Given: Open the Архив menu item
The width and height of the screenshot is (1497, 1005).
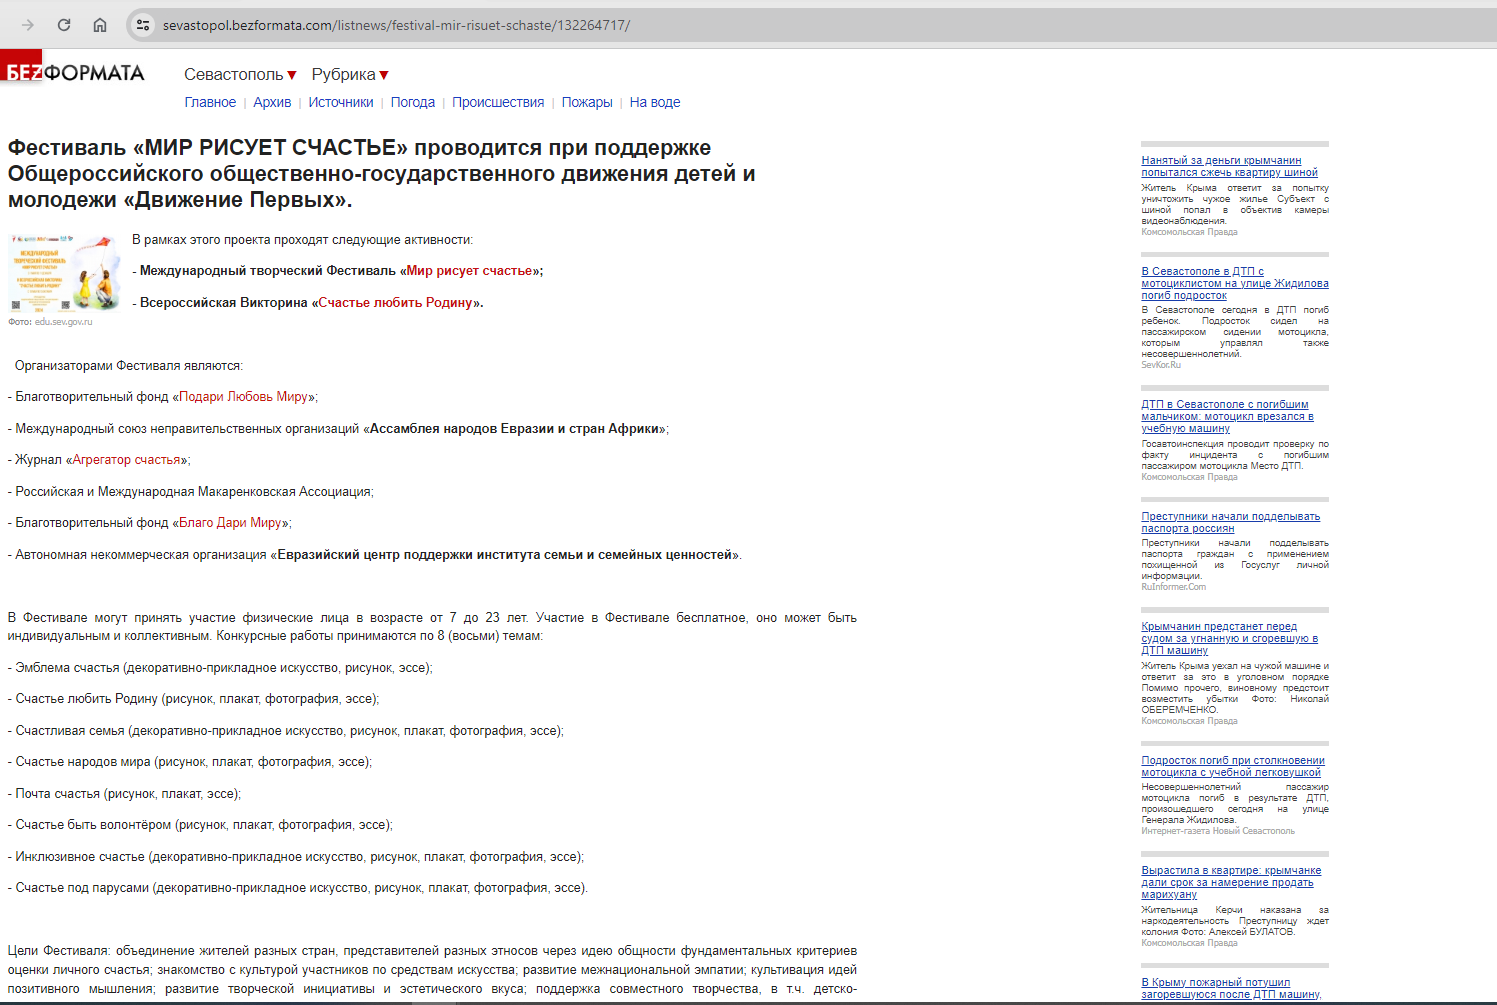Looking at the screenshot, I should pos(272,102).
